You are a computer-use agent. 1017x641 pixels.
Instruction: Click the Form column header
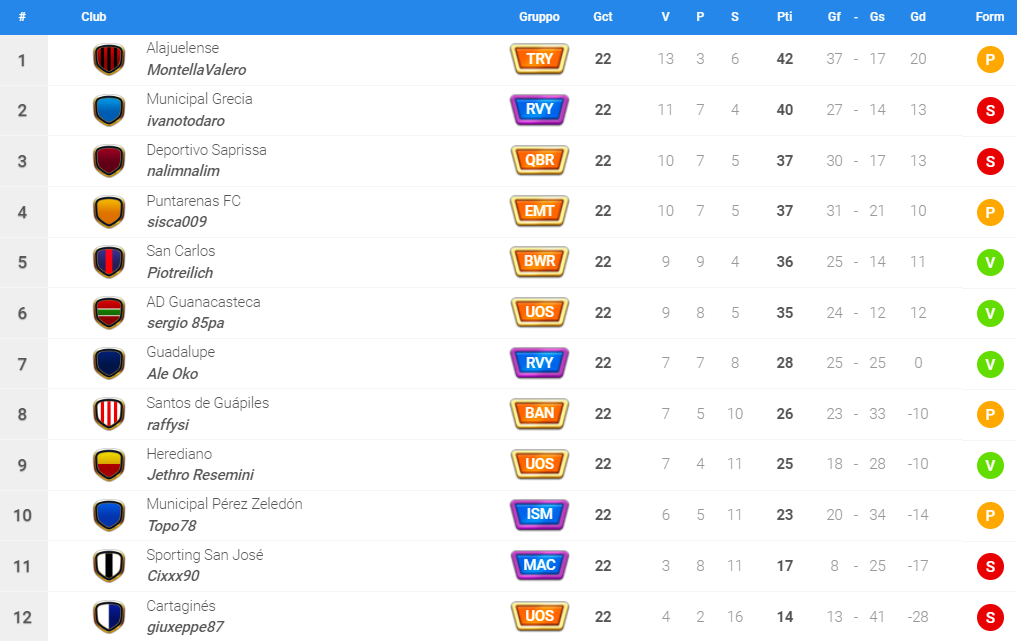990,17
